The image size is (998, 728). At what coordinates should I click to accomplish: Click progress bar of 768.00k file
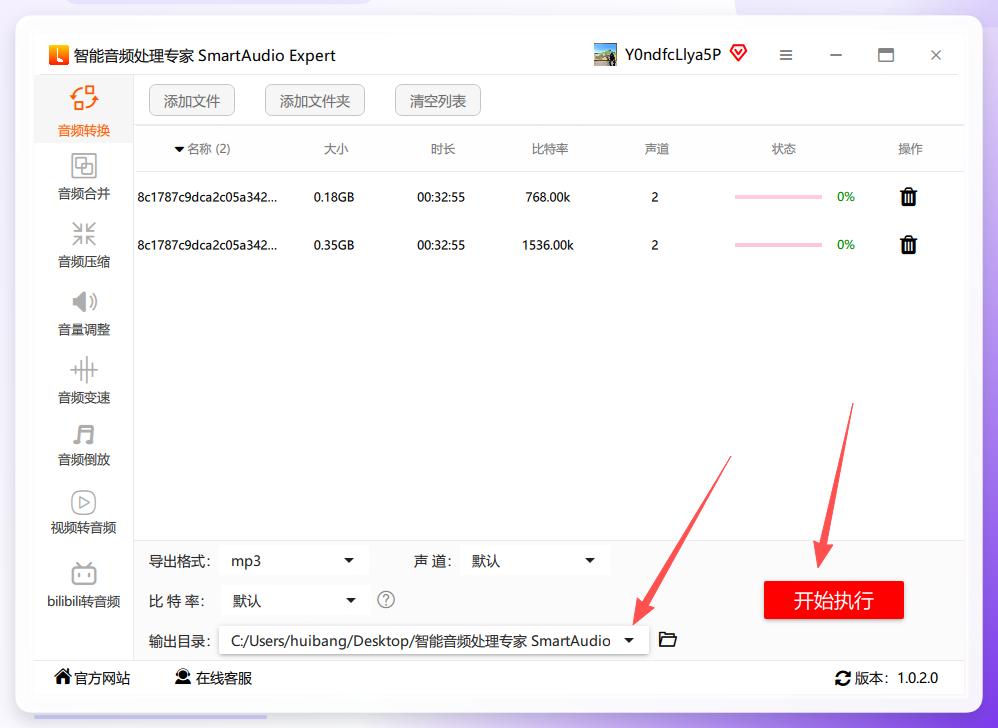(x=778, y=197)
